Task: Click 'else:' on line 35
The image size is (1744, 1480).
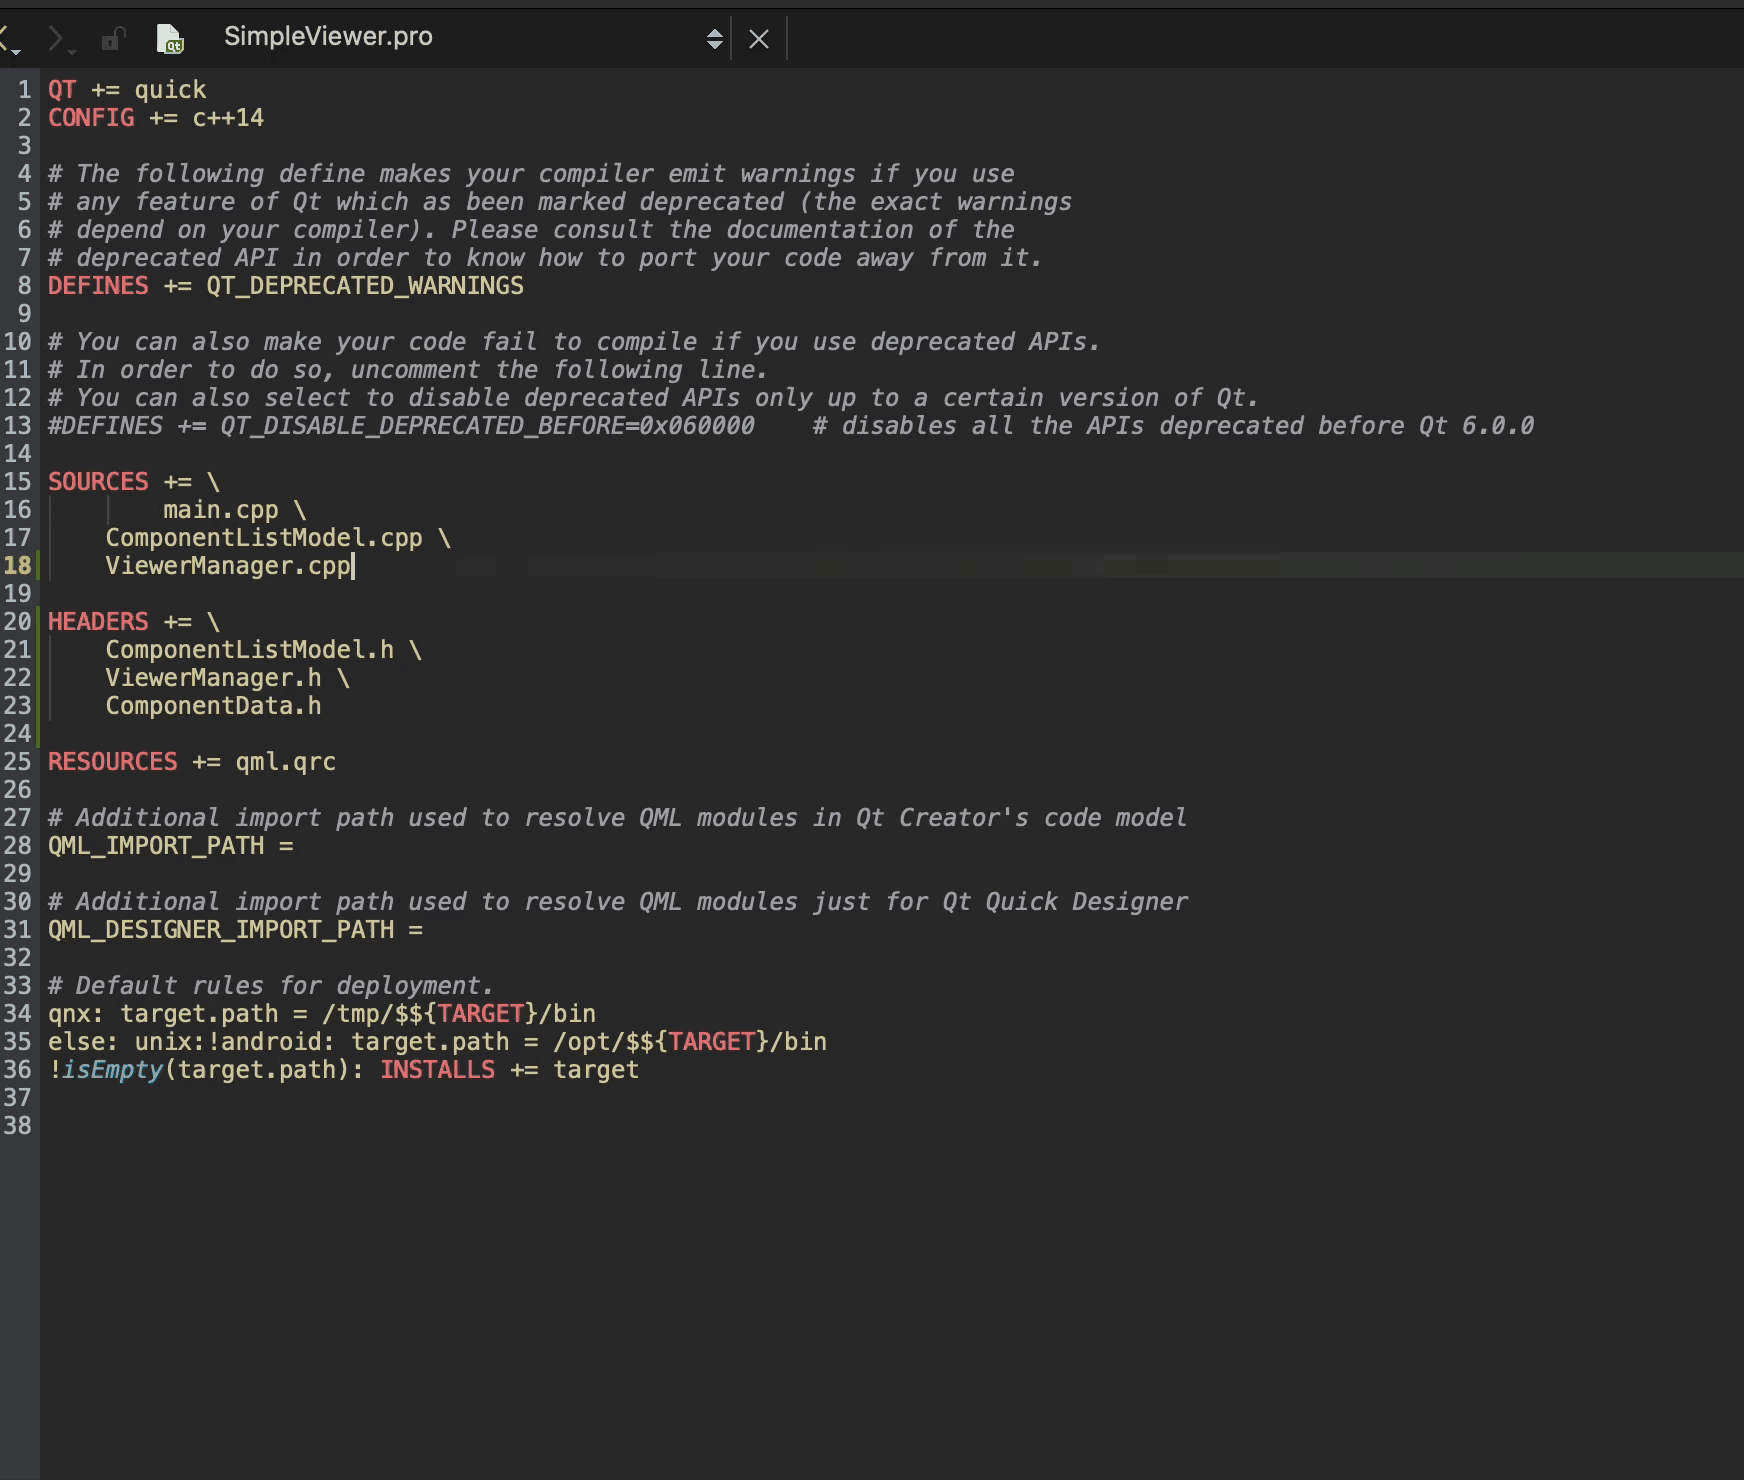Action: coord(84,1042)
